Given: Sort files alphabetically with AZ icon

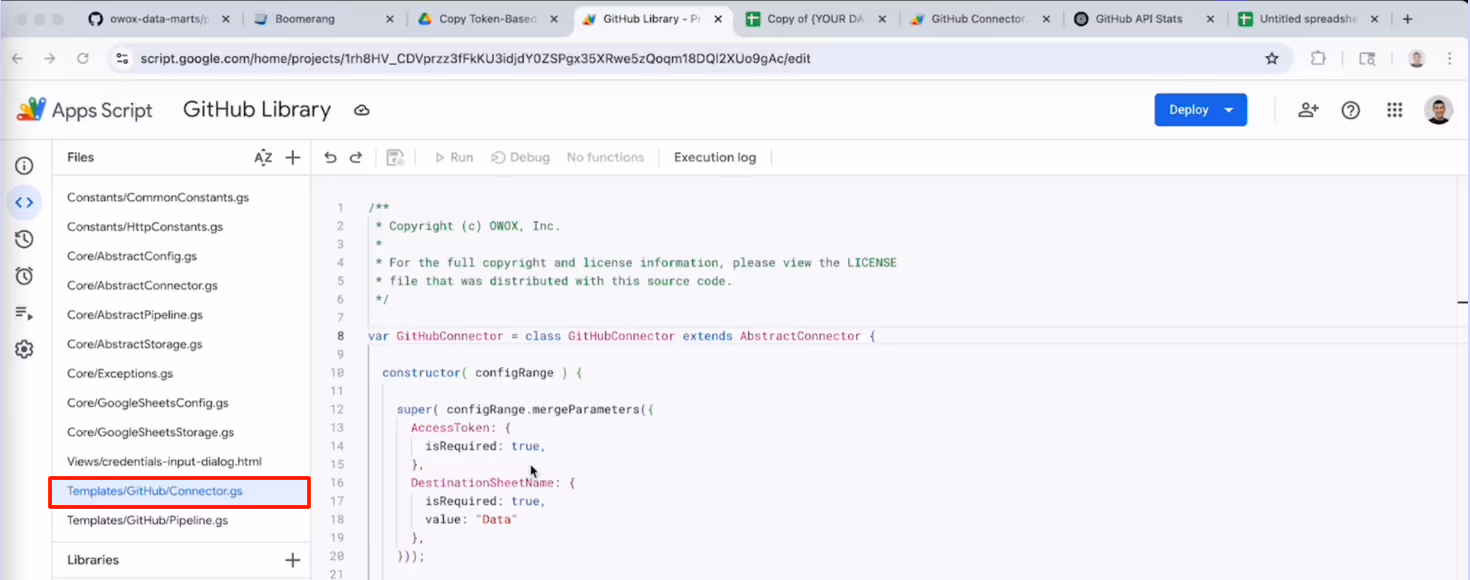Looking at the screenshot, I should [x=263, y=157].
